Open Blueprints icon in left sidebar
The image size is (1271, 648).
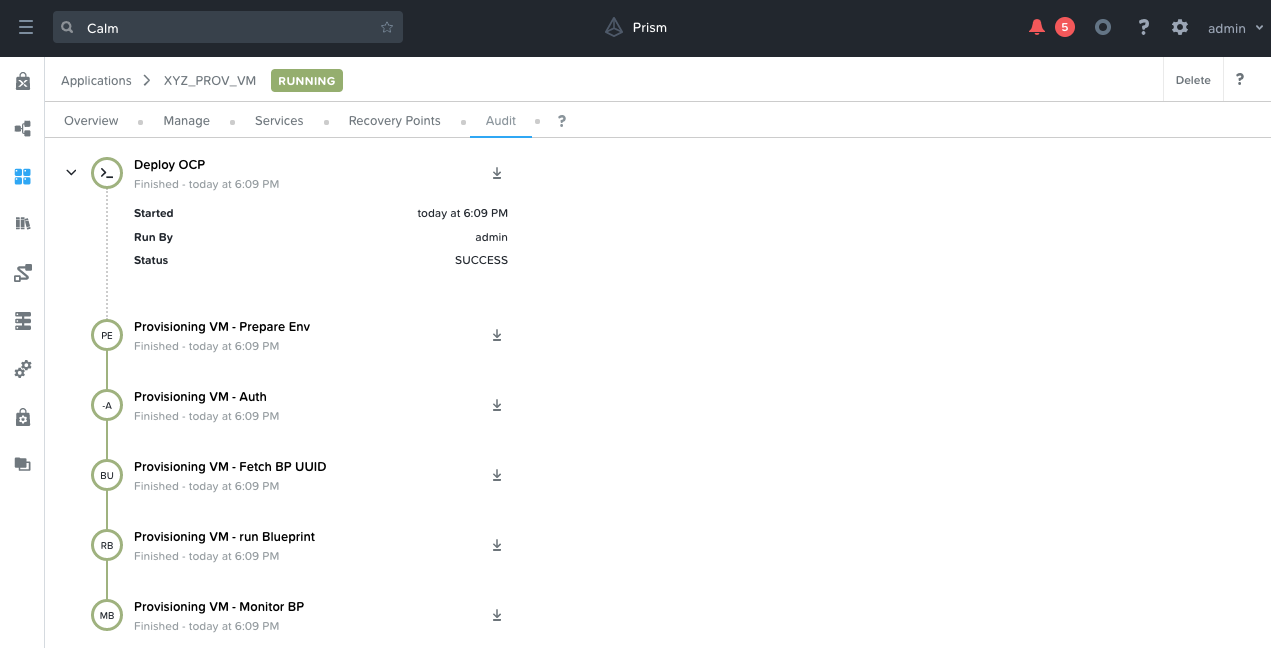(x=23, y=129)
